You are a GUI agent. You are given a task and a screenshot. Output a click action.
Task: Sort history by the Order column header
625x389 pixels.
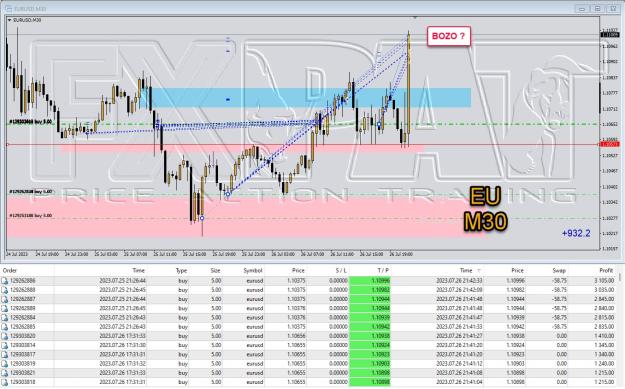10,270
